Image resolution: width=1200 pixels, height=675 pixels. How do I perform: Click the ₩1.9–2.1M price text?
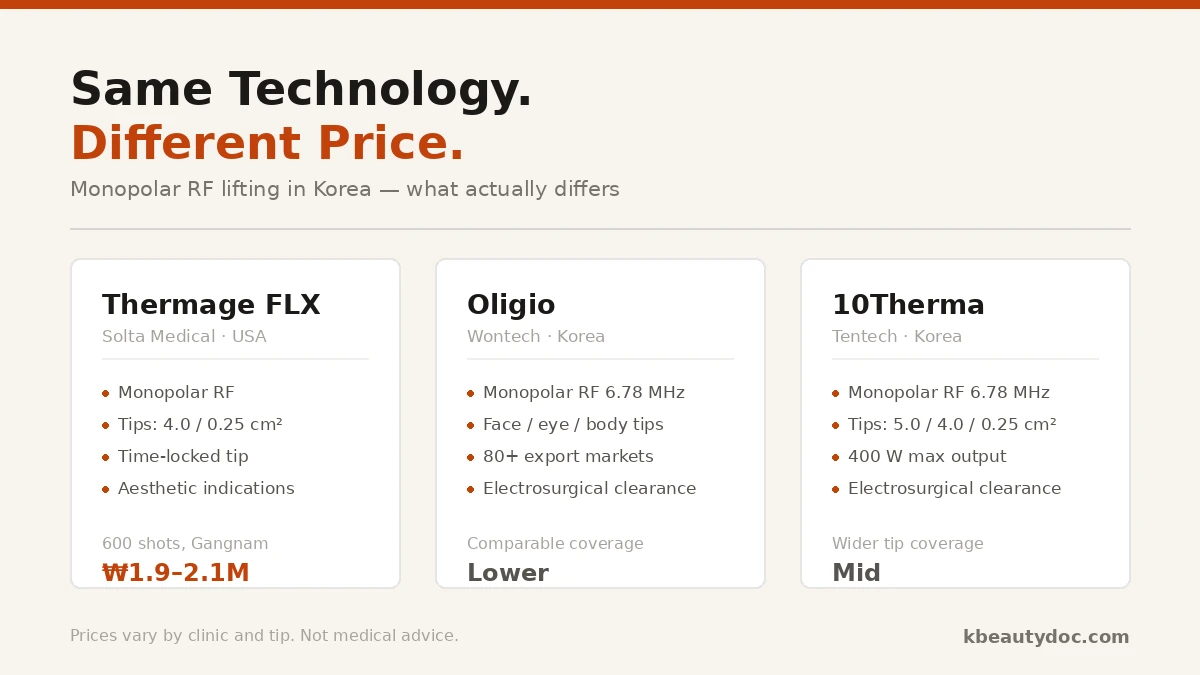[176, 573]
